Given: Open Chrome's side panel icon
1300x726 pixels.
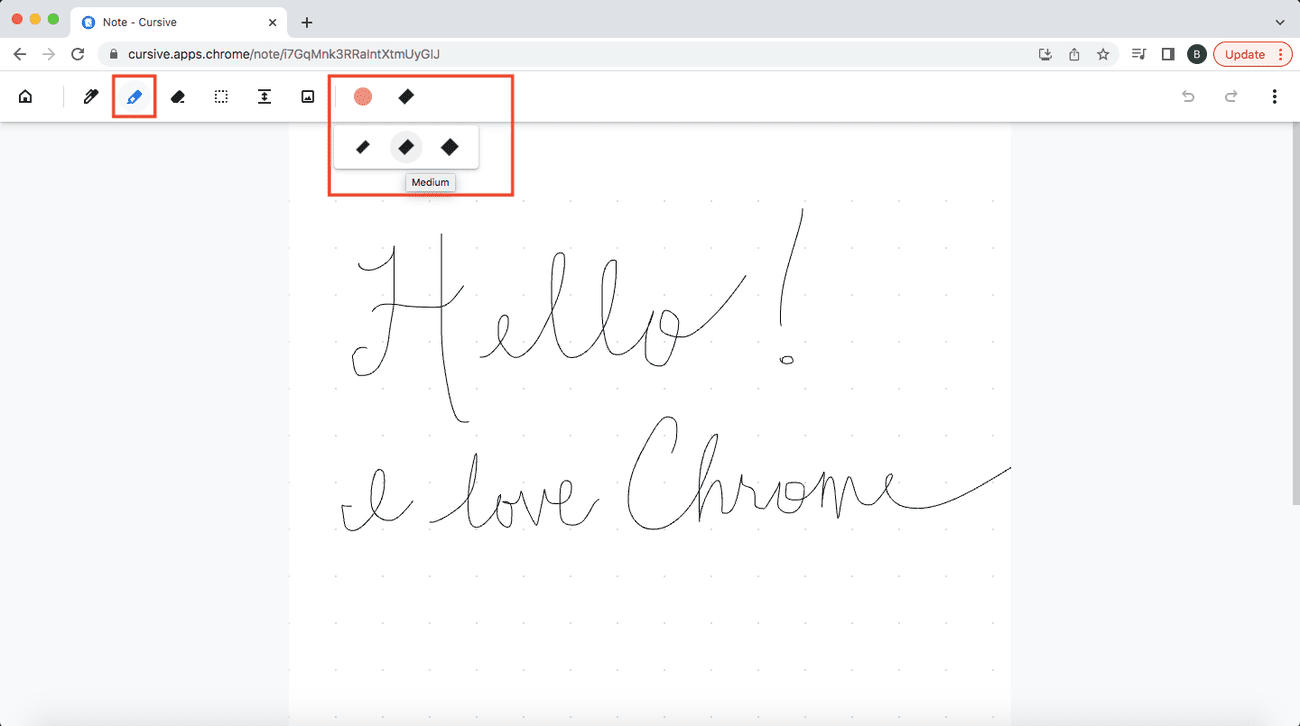Looking at the screenshot, I should tap(1167, 54).
